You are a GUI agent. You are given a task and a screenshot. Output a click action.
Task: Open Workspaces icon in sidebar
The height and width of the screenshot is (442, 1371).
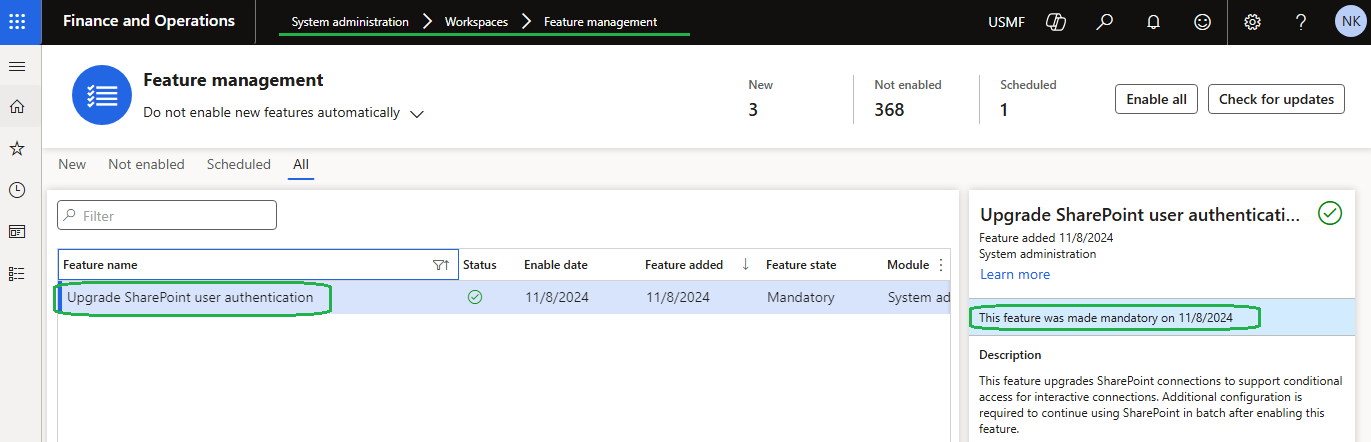[x=17, y=231]
